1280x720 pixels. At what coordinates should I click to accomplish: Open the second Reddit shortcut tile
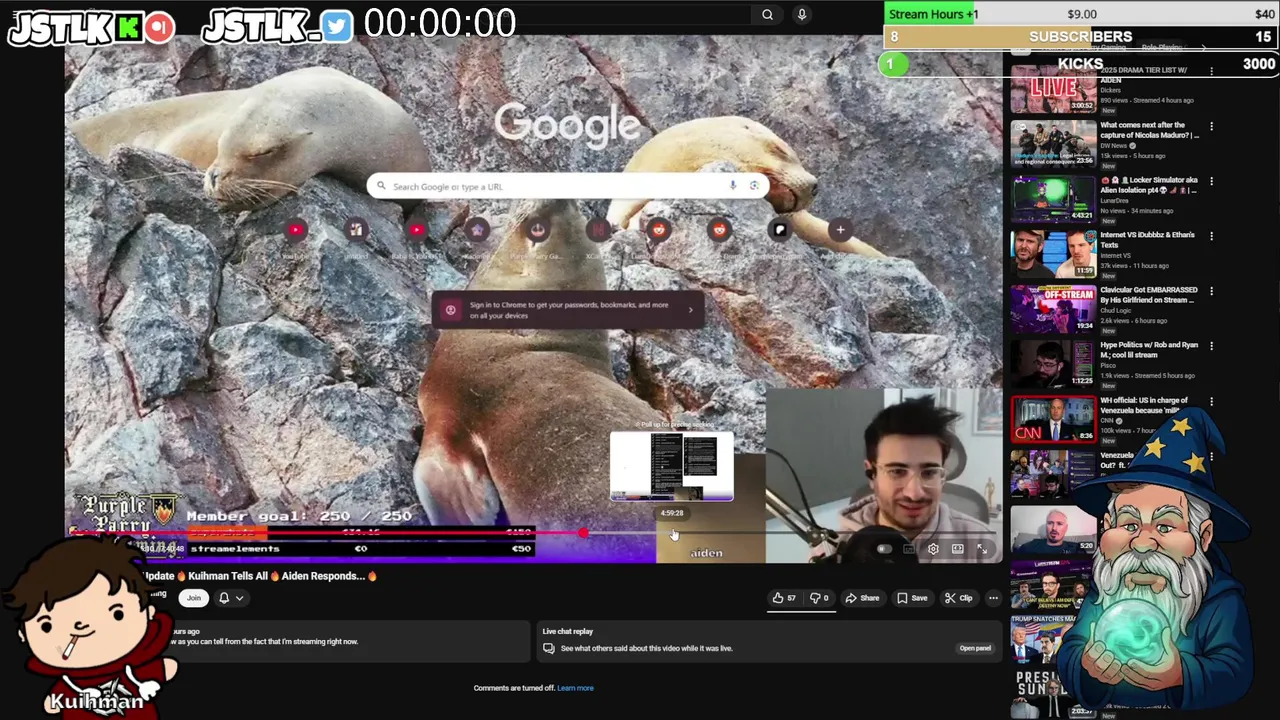coord(719,230)
